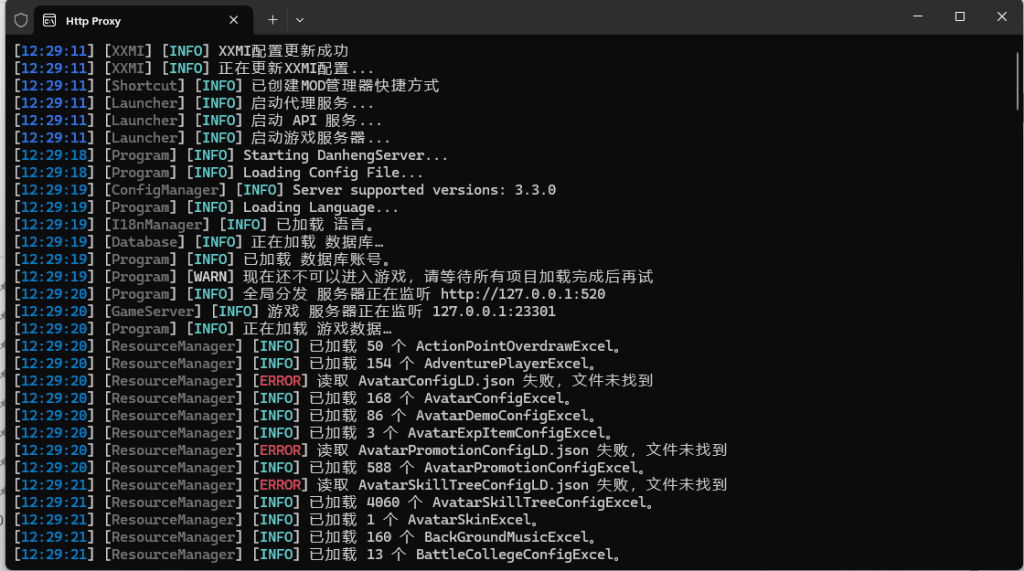1024x571 pixels.
Task: Close the terminal window
Action: click(x=1001, y=17)
